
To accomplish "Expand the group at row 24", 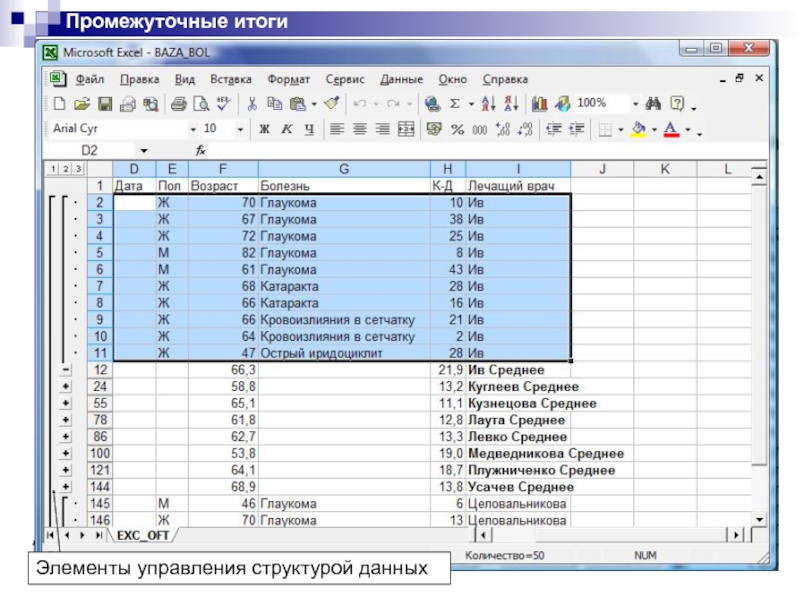I will (65, 387).
